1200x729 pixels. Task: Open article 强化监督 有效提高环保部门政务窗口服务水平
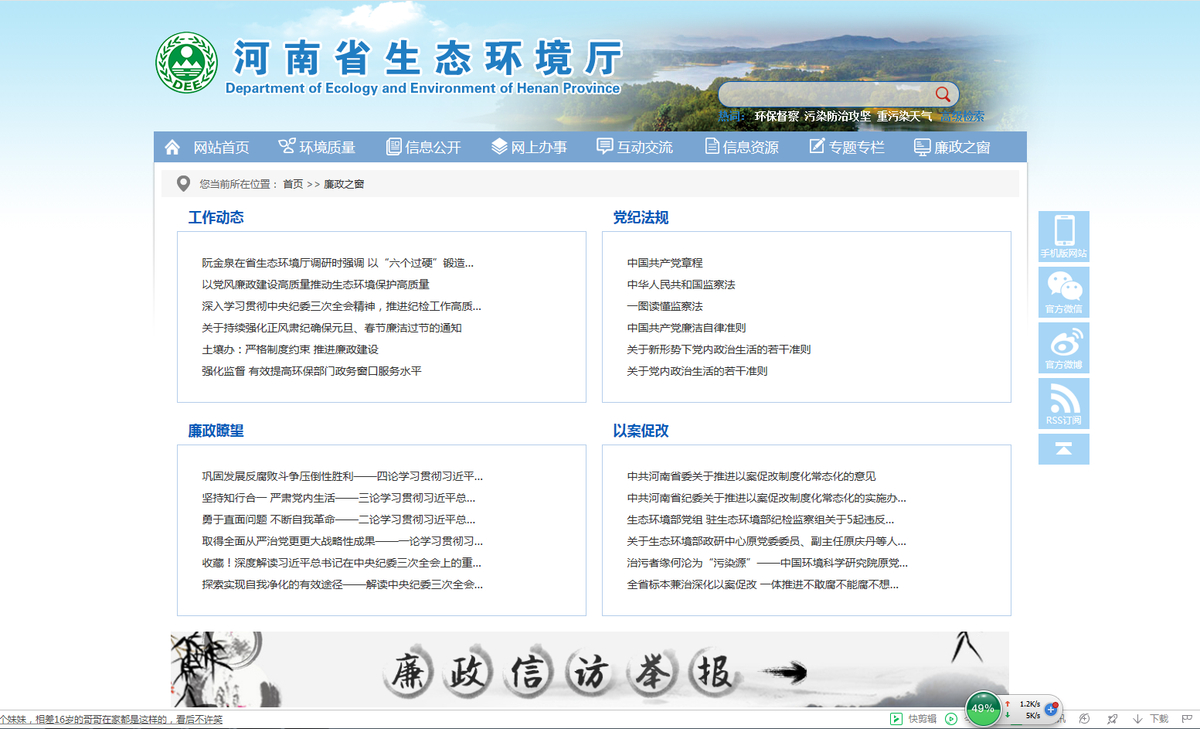coord(312,371)
